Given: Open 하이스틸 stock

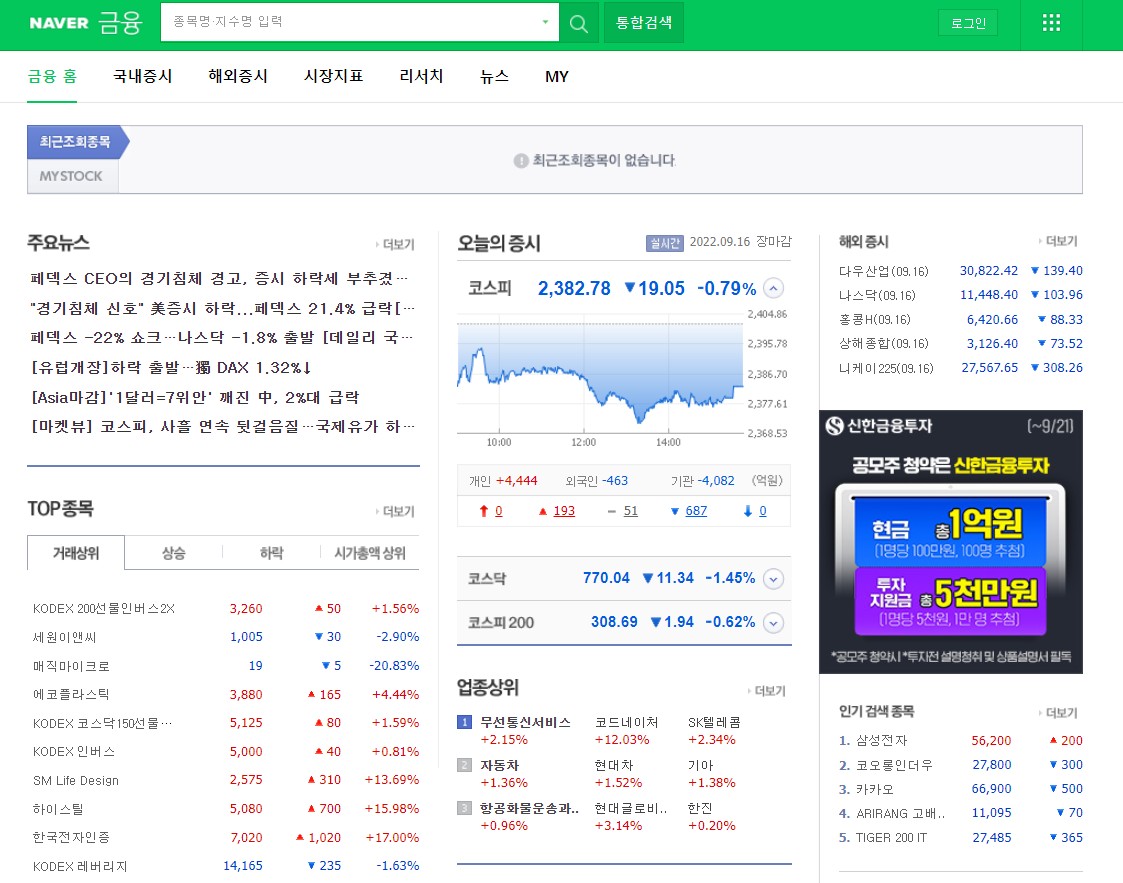Looking at the screenshot, I should [x=58, y=809].
